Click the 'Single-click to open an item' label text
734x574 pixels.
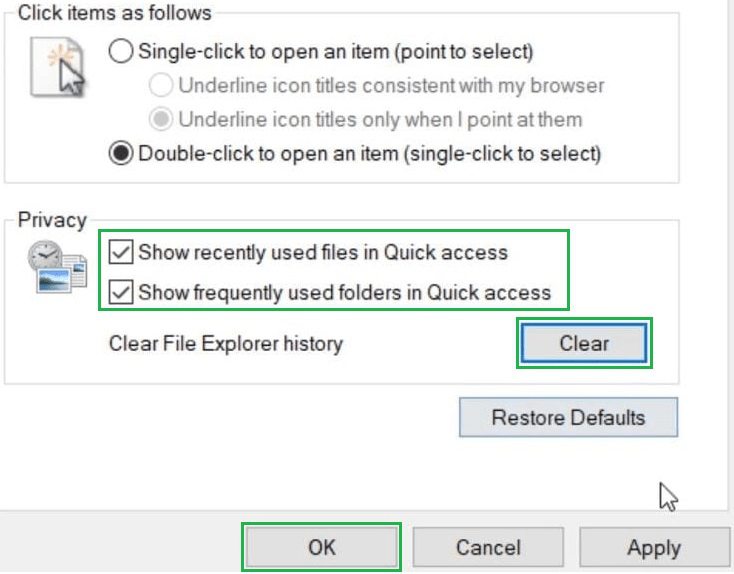coord(335,51)
